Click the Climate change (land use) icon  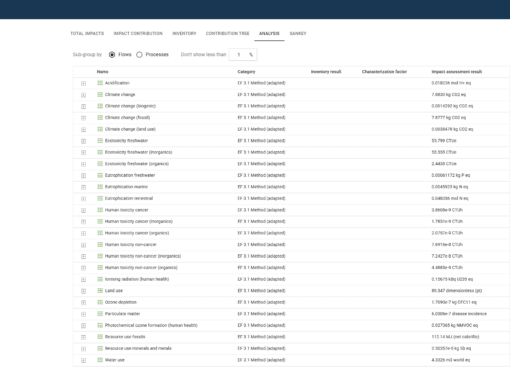[x=100, y=129]
